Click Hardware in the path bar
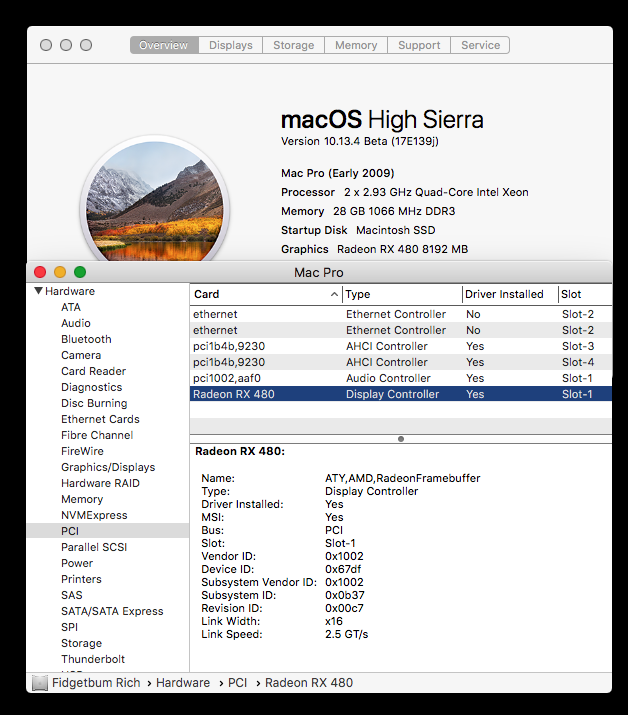The image size is (628, 715). (x=183, y=683)
